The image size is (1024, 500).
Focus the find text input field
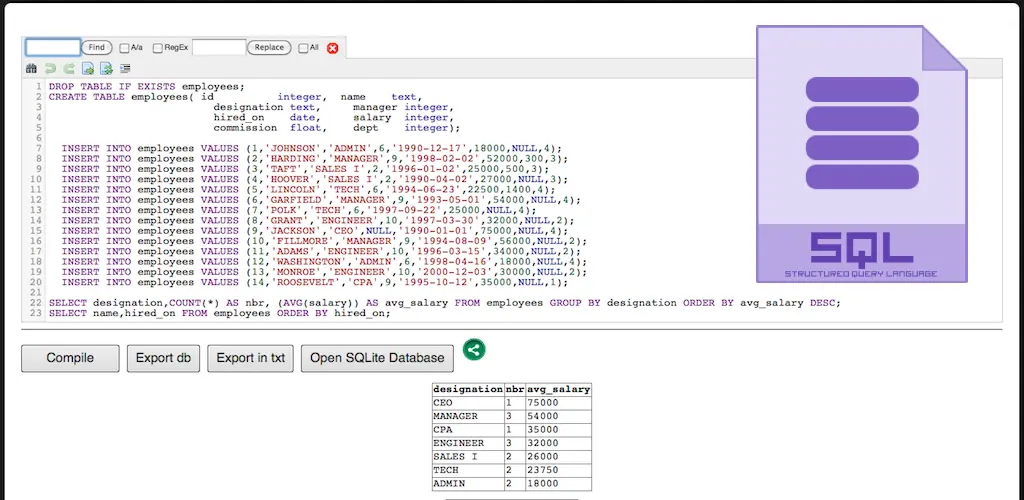click(53, 47)
